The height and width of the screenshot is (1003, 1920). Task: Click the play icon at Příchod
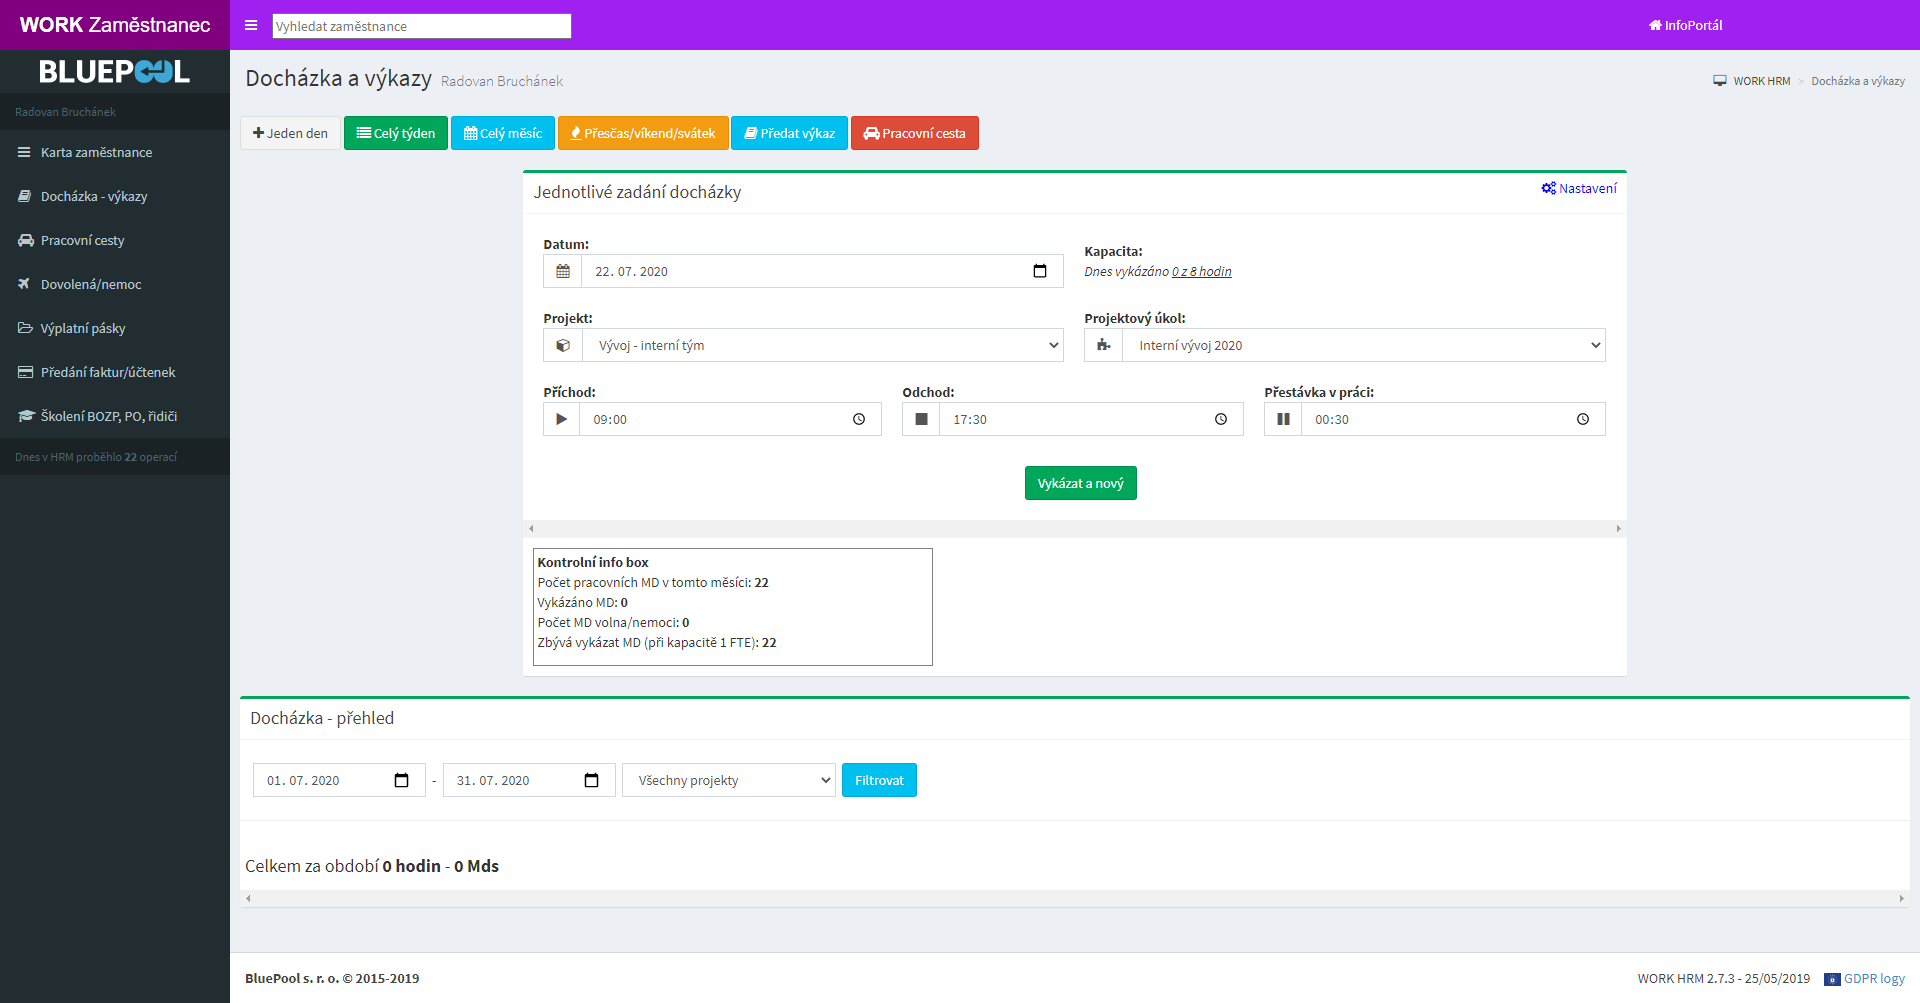pos(561,419)
